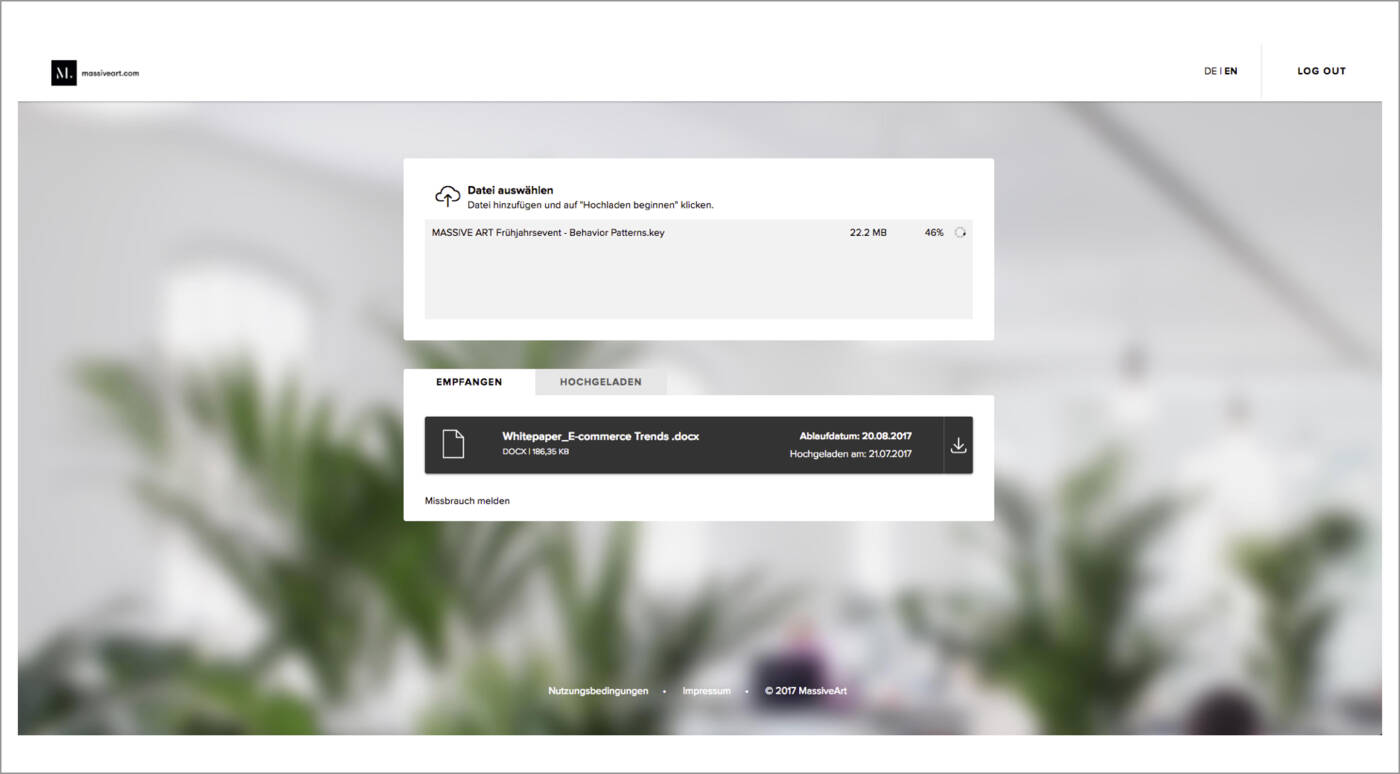Screen dimensions: 1400x774
Task: Click the loading spinner next to 46%
Action: [960, 233]
